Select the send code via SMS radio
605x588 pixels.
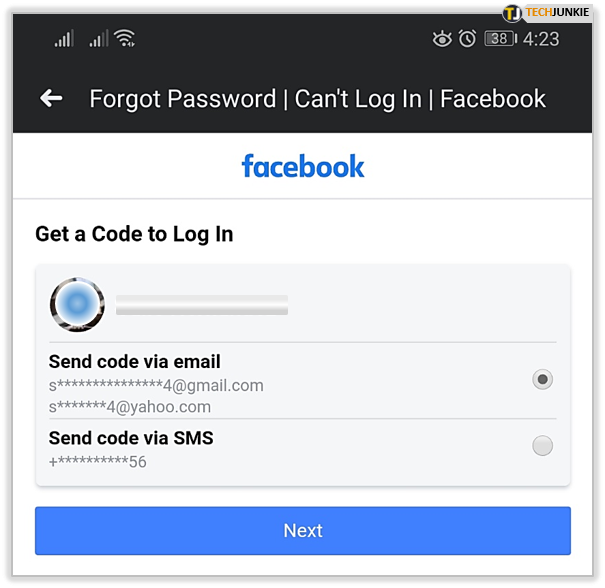[542, 446]
